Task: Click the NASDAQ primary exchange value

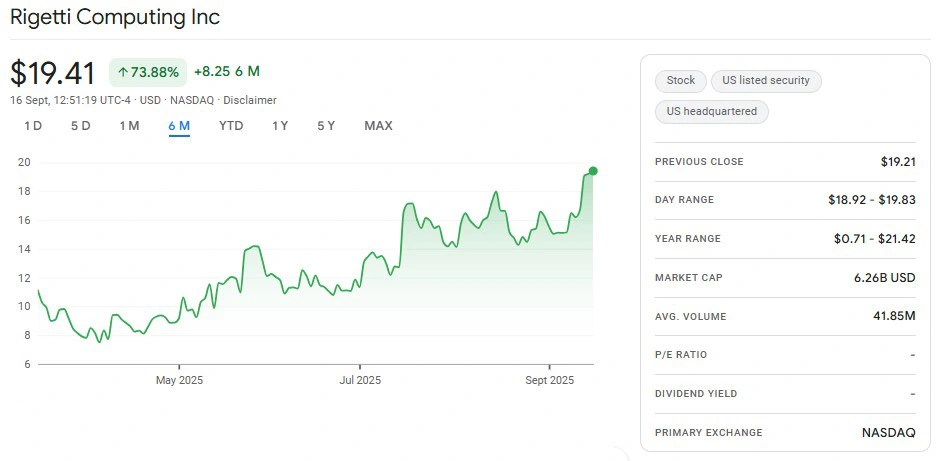Action: tap(889, 432)
